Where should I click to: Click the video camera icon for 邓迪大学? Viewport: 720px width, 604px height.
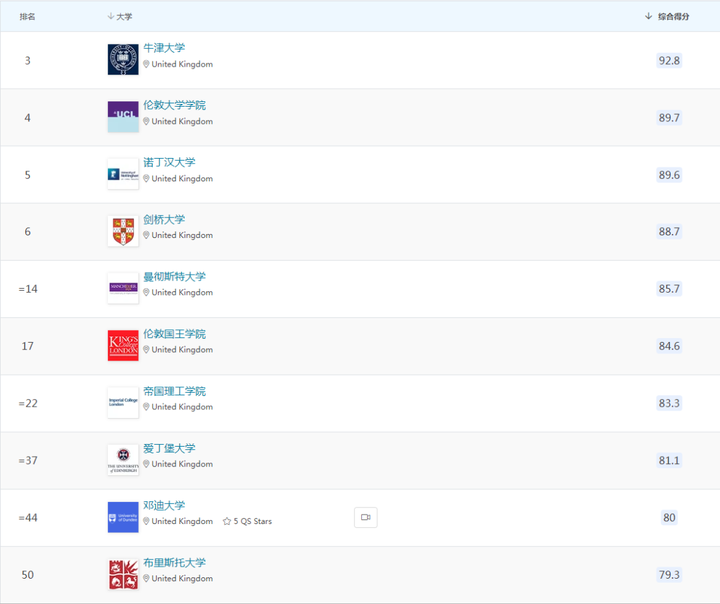(366, 517)
